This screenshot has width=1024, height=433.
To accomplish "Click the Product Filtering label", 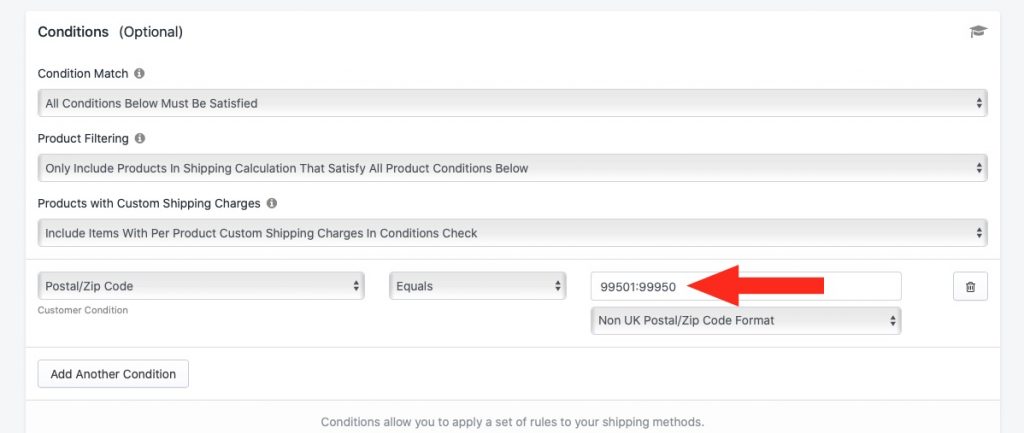I will (83, 138).
